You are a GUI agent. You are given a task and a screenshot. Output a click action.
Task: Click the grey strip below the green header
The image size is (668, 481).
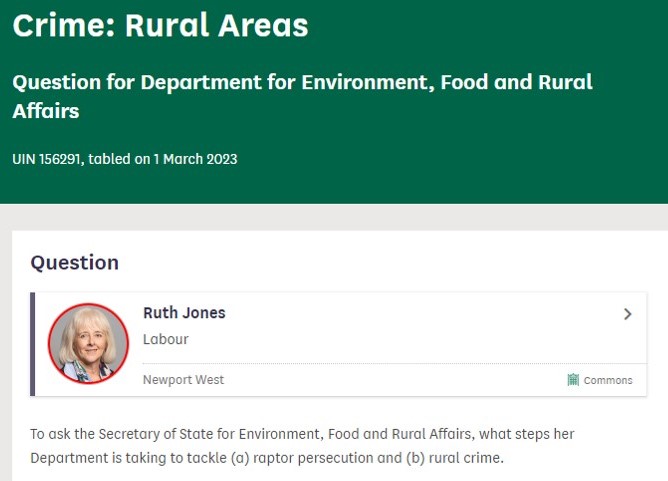click(x=334, y=216)
